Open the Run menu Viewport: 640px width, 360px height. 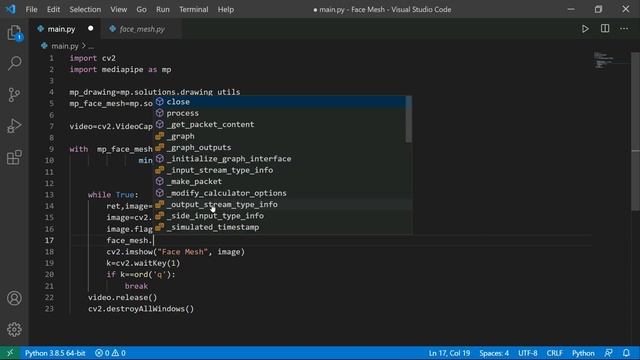(x=162, y=9)
